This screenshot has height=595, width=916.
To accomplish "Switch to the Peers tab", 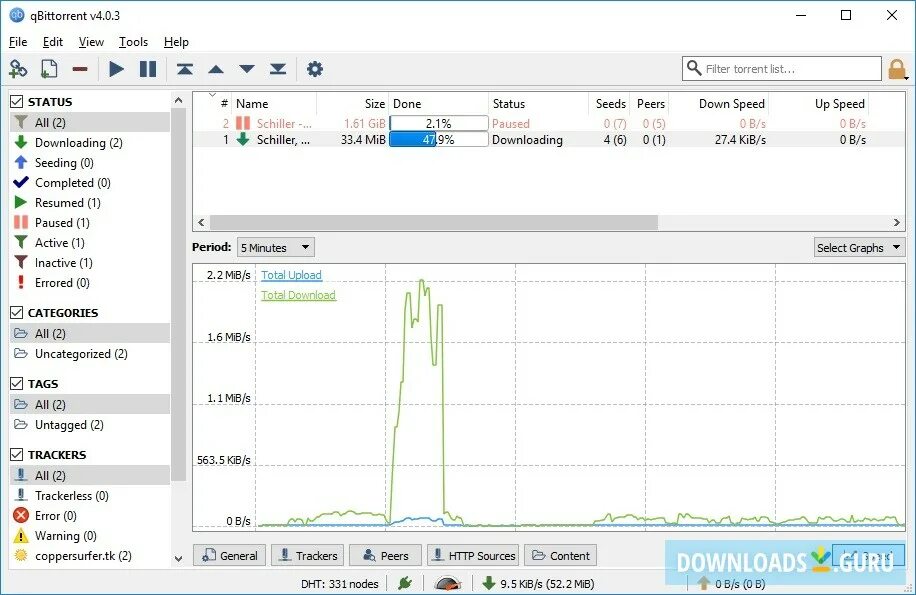I will pyautogui.click(x=386, y=555).
